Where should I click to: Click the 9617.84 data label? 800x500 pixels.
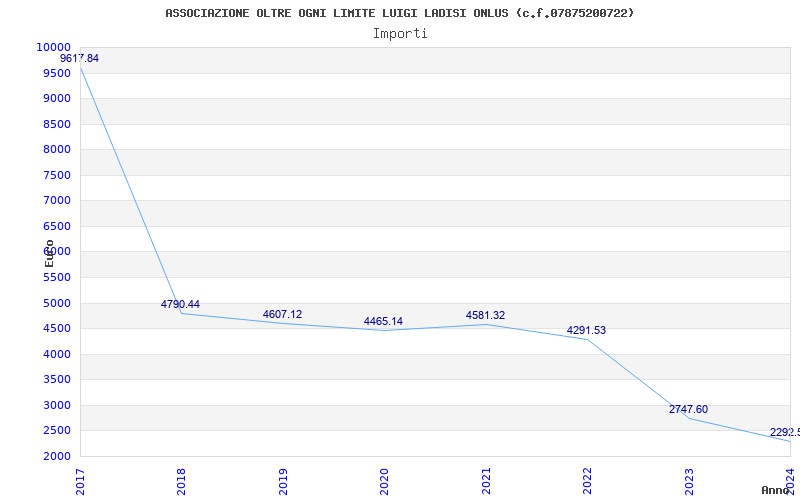(80, 58)
